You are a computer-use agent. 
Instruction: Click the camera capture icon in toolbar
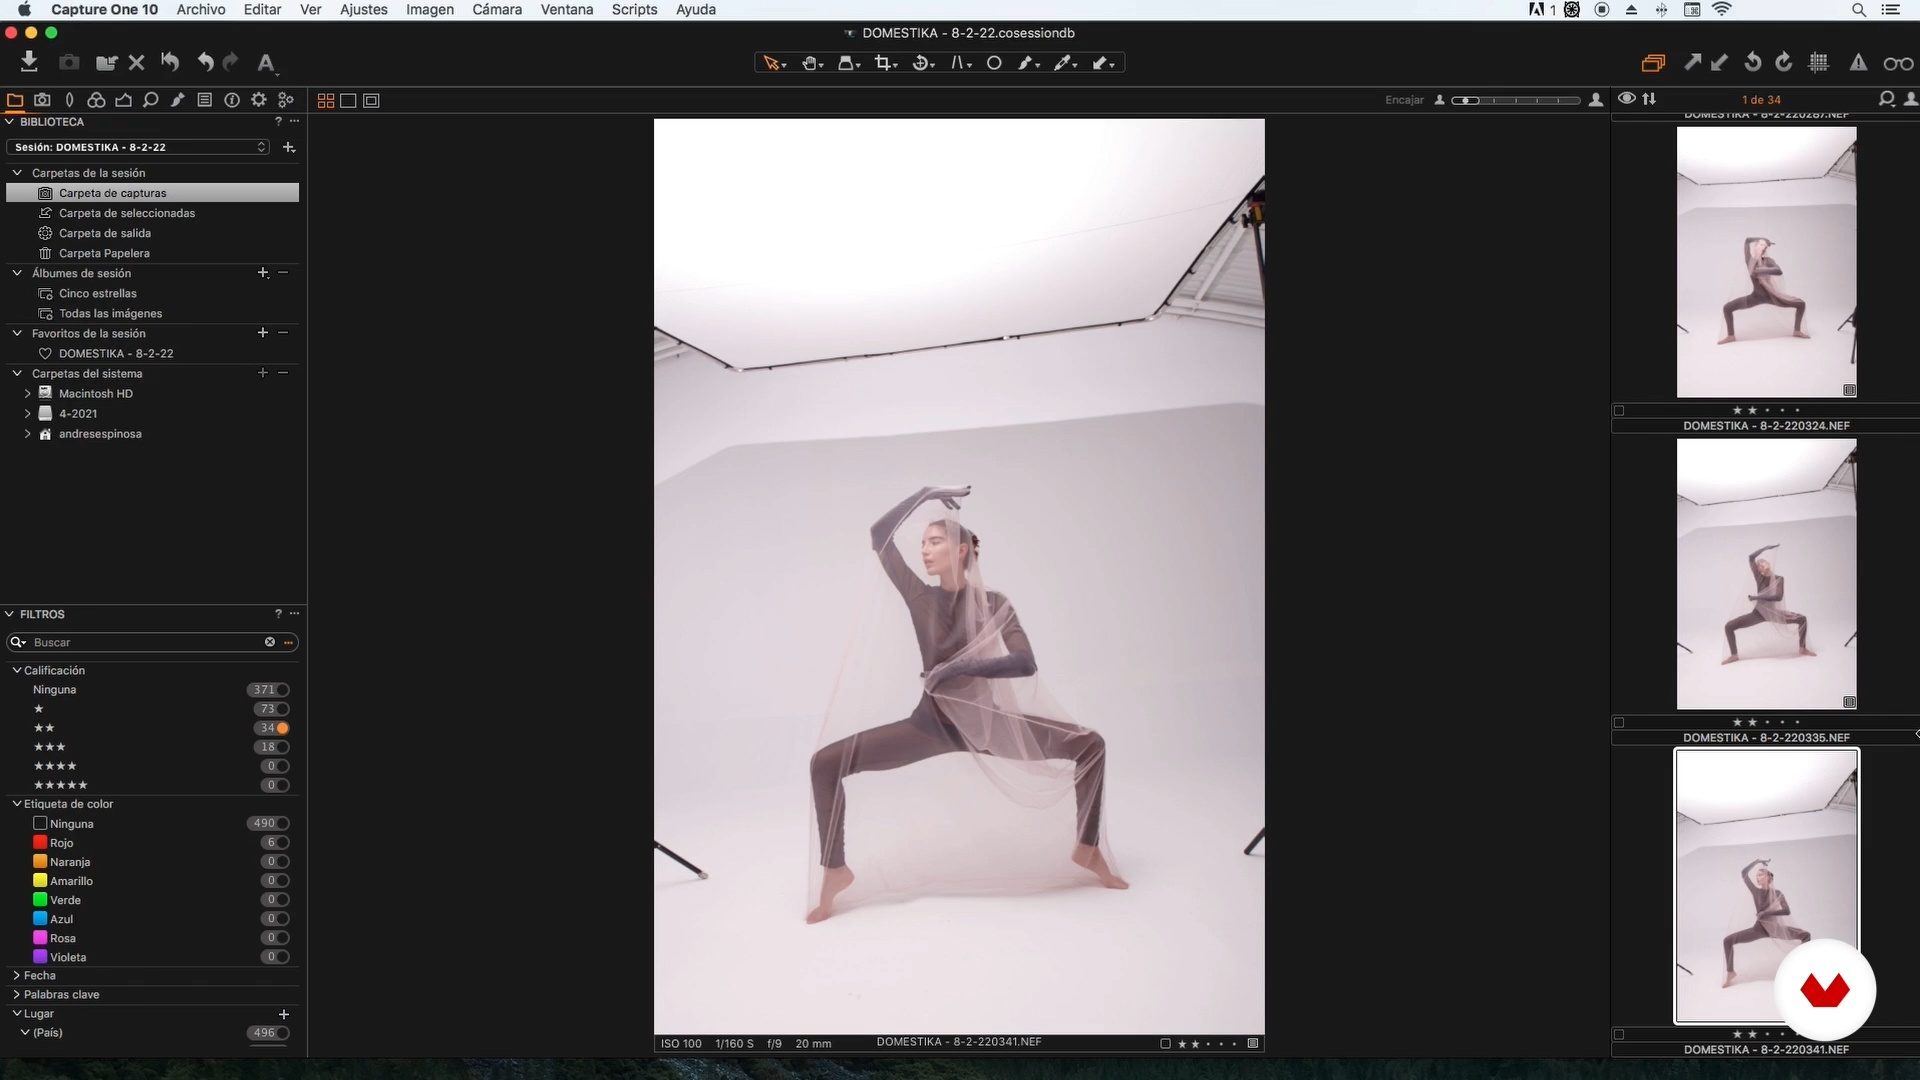pos(69,62)
